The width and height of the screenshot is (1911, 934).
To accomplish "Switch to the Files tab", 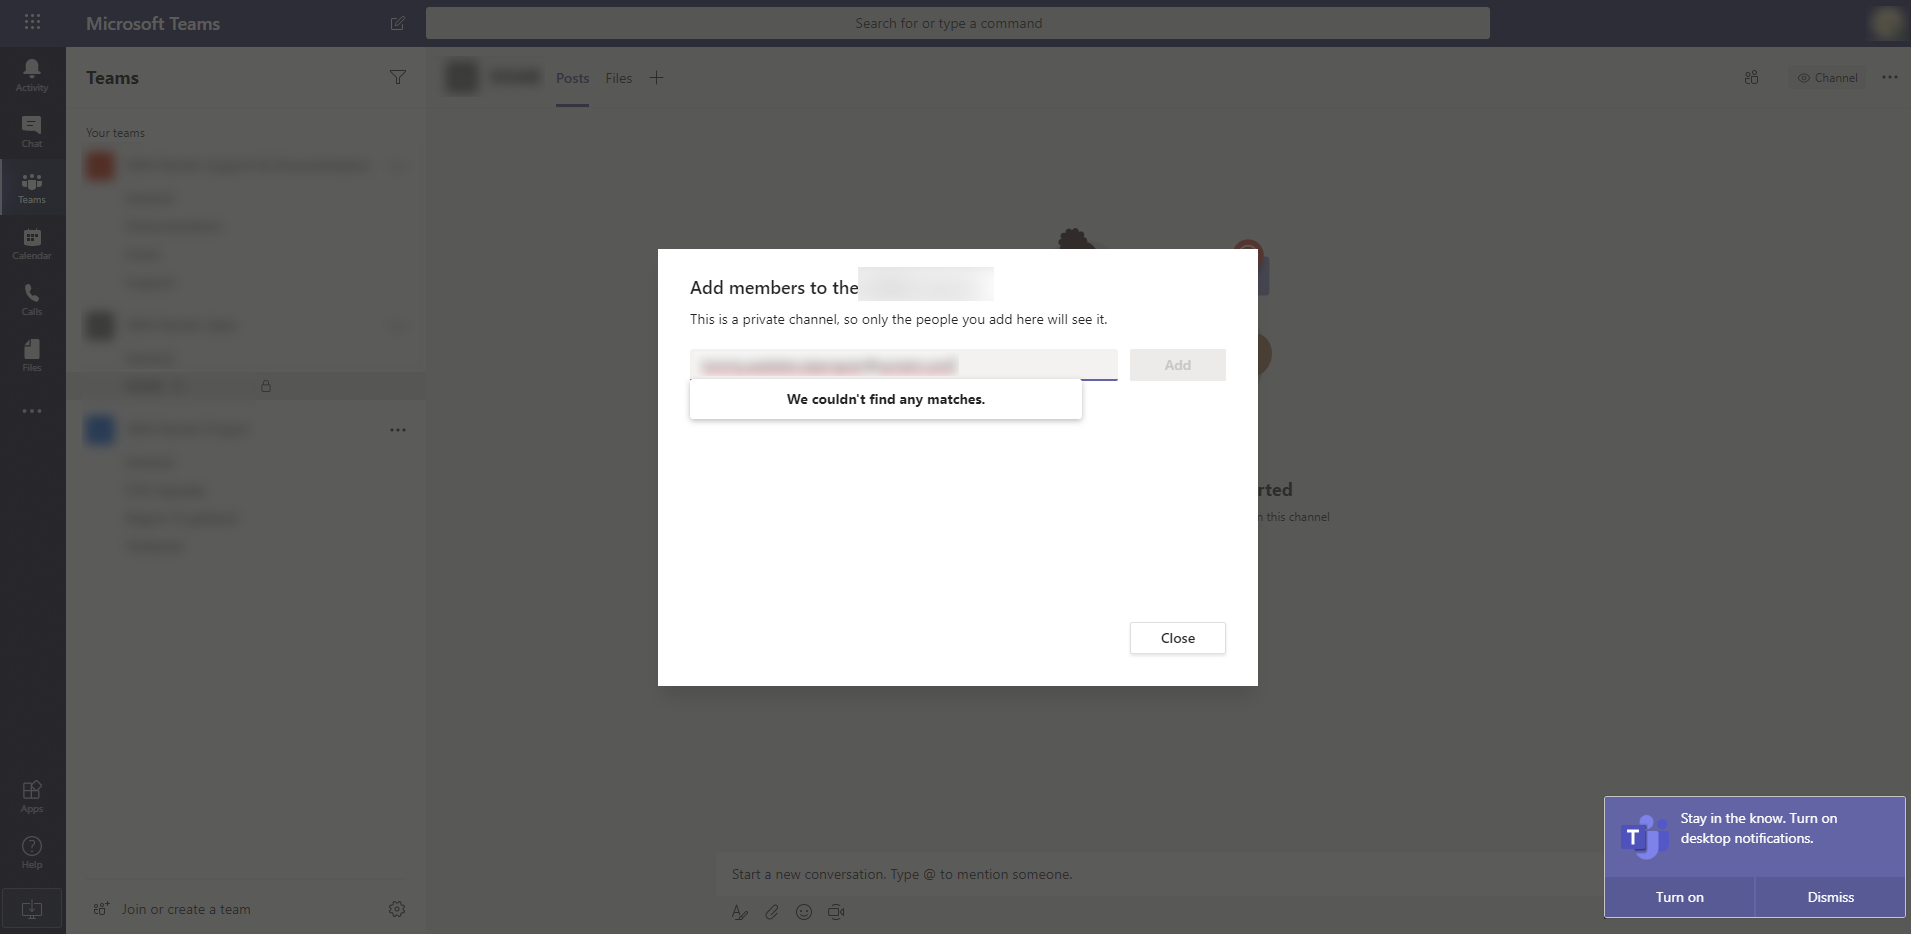I will click(x=619, y=78).
